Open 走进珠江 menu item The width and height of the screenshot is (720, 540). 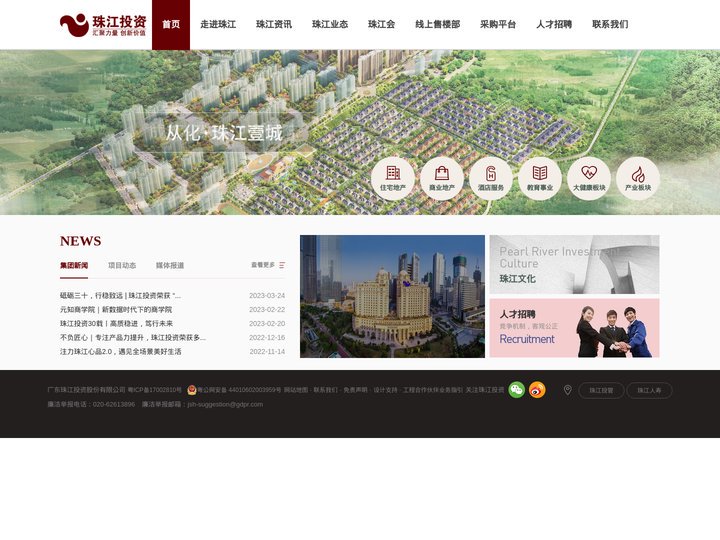coord(218,24)
